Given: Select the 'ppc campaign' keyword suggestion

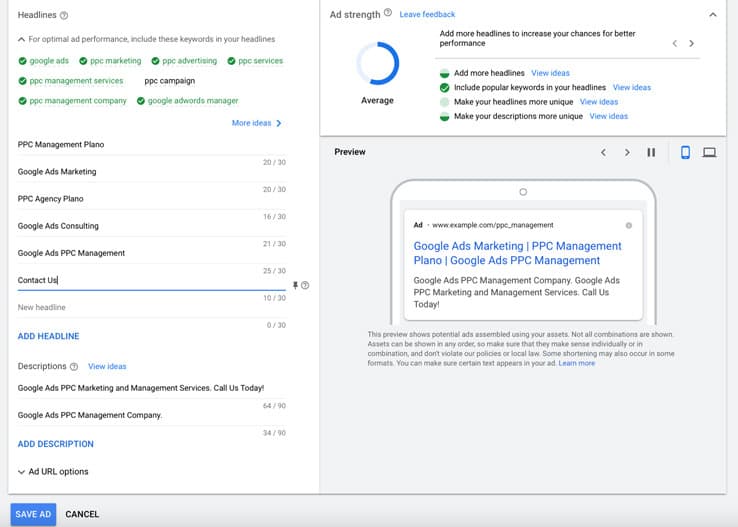Looking at the screenshot, I should (x=169, y=81).
